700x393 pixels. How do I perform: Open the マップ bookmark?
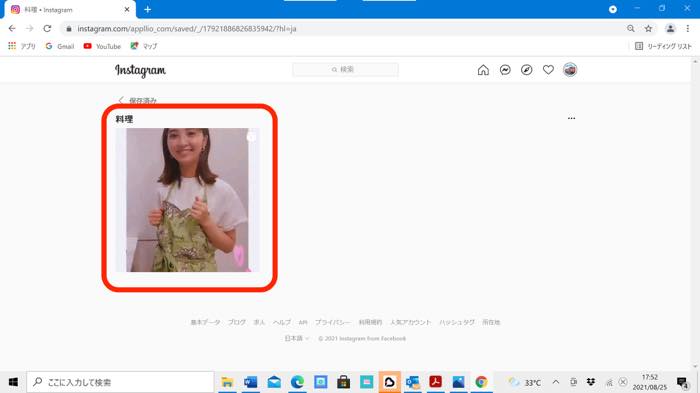(144, 46)
